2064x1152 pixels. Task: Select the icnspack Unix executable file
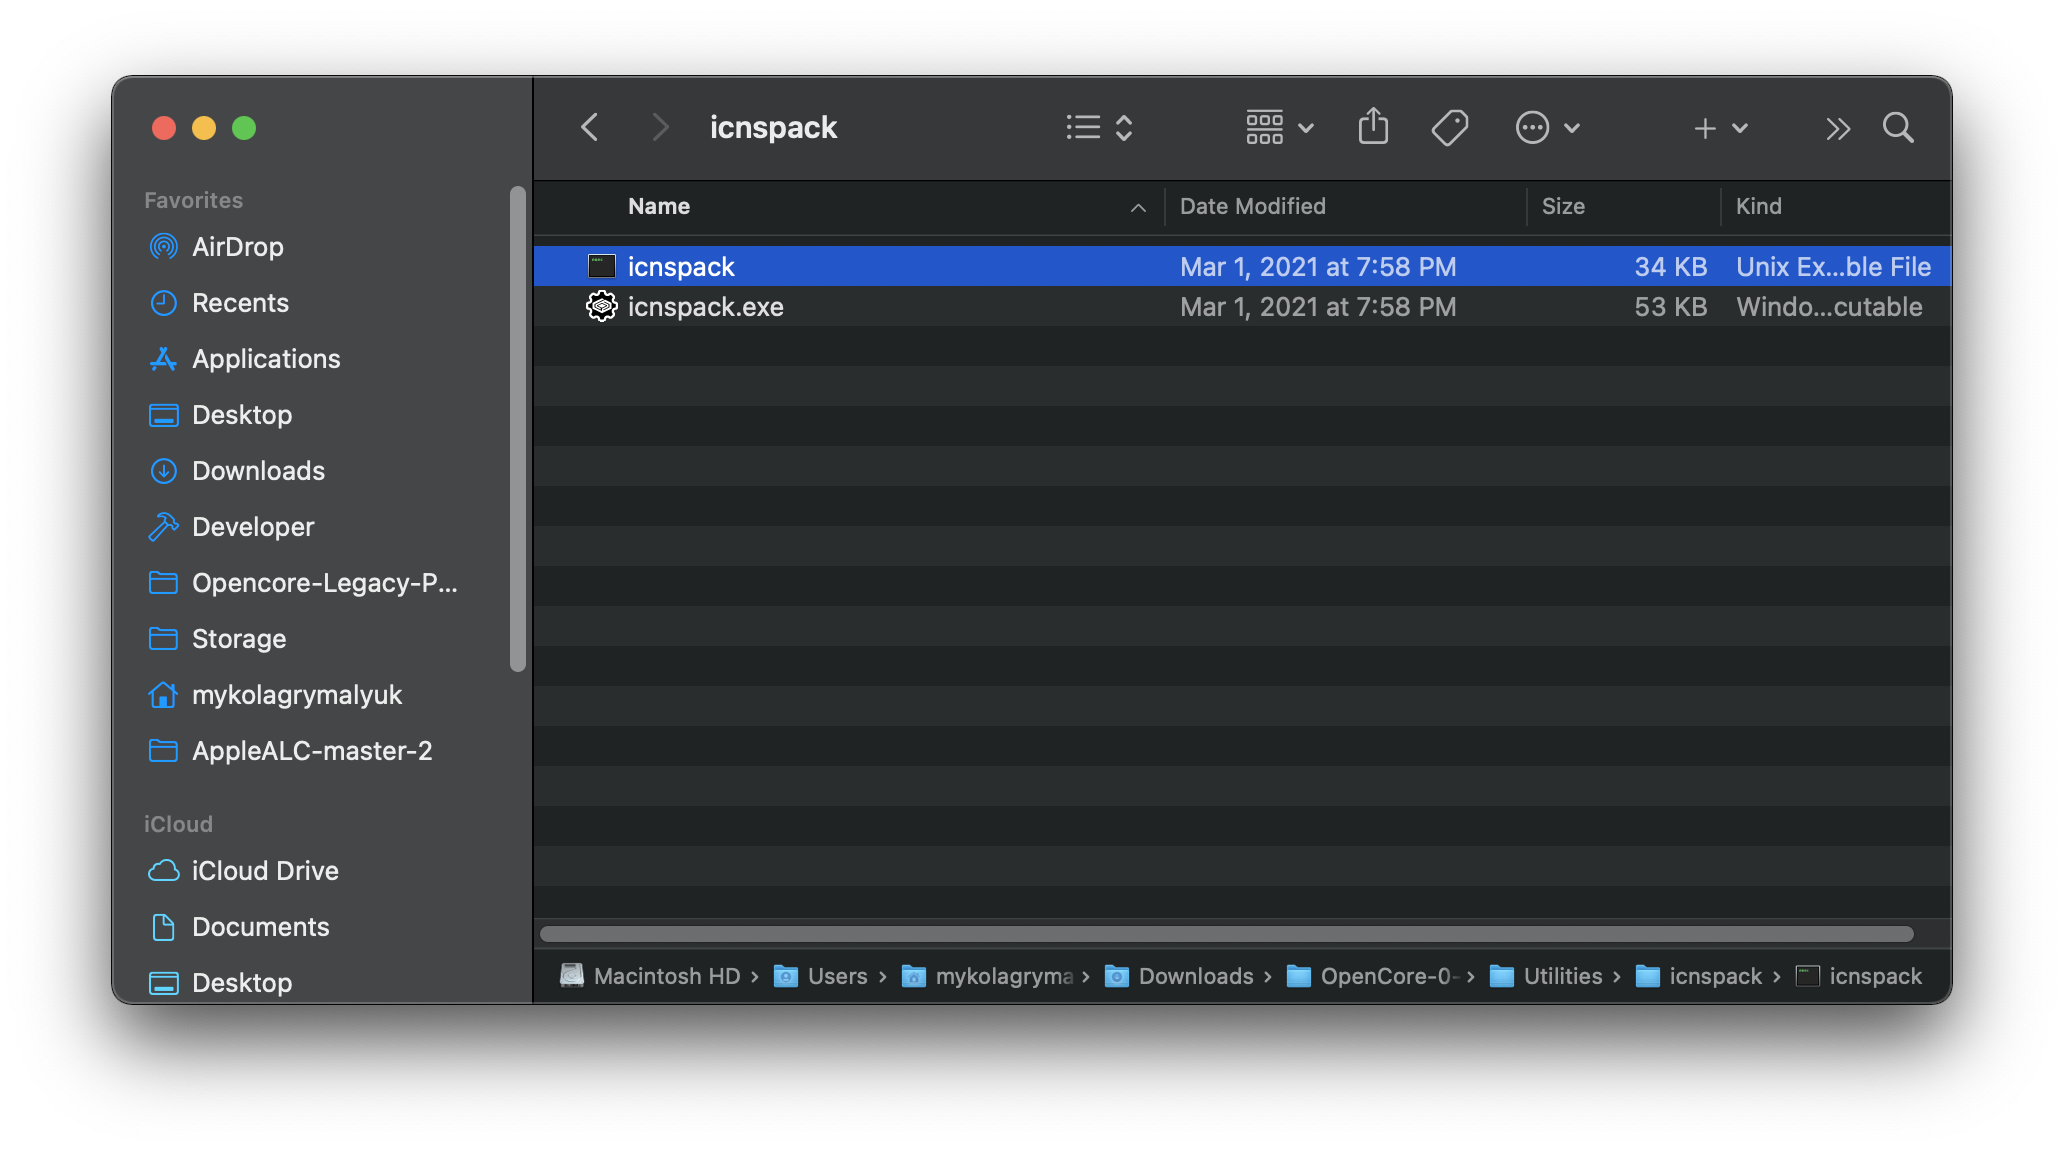pos(680,266)
